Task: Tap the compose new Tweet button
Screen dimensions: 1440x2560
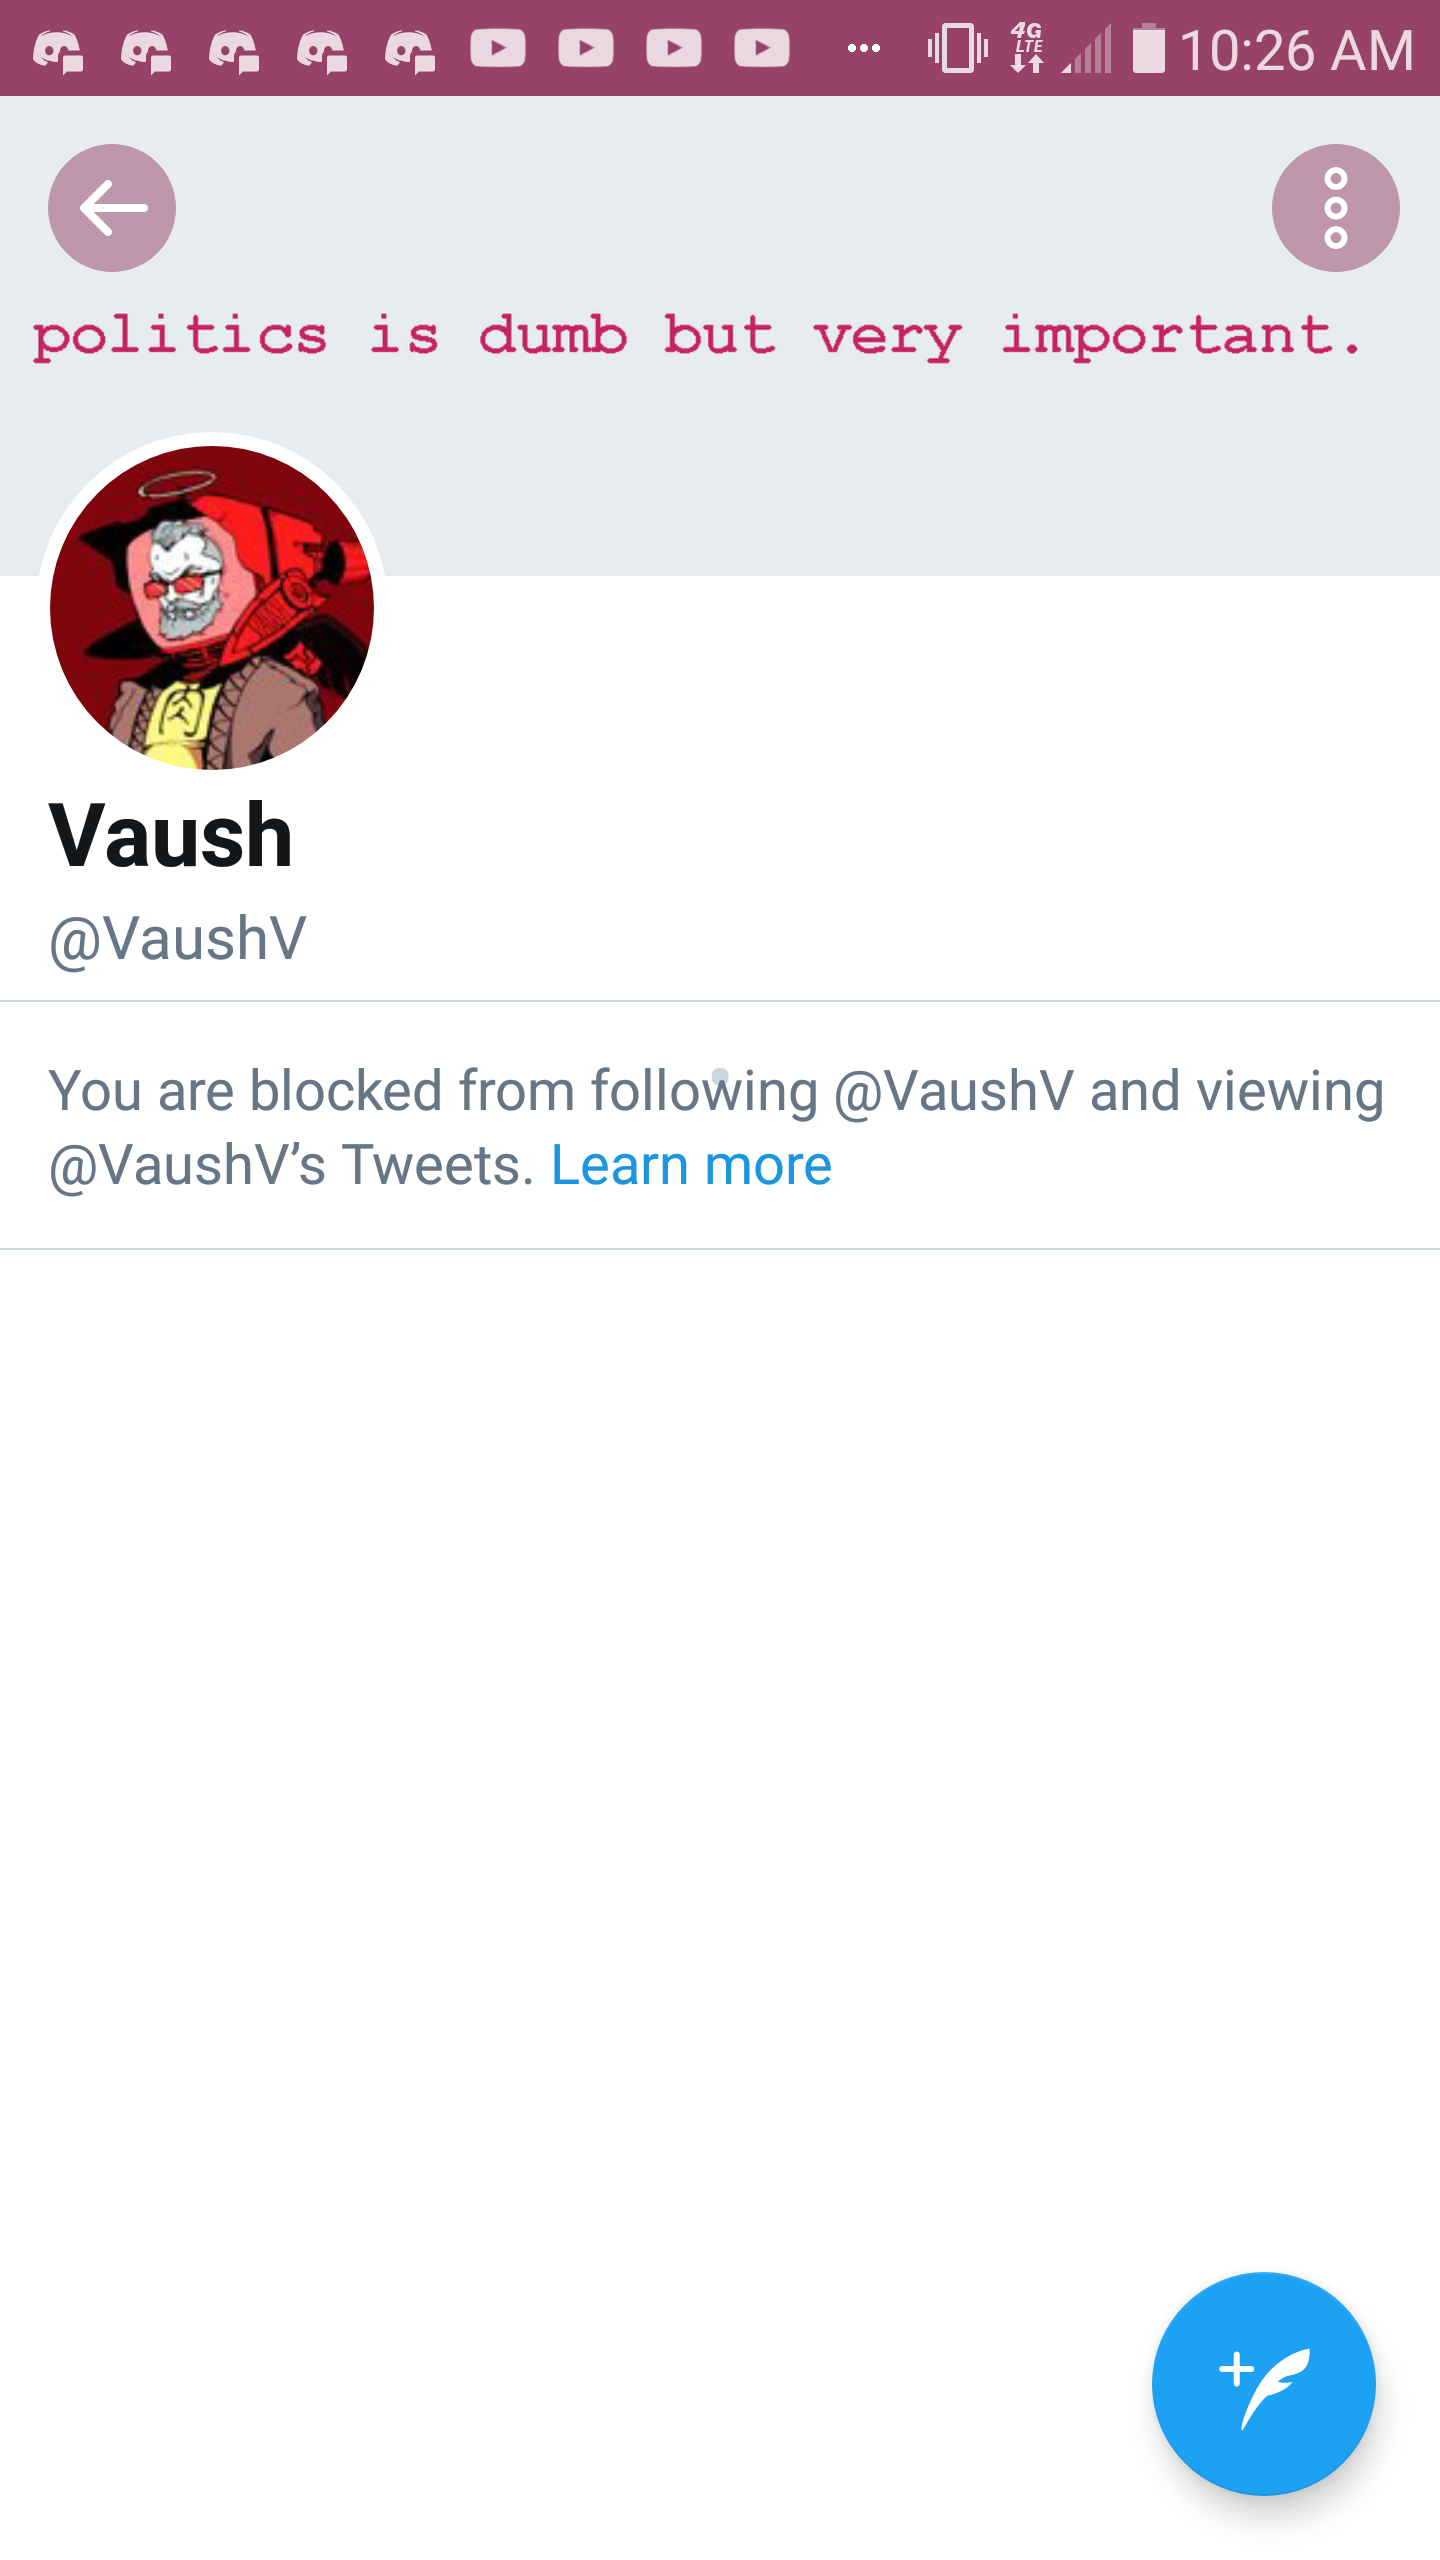Action: click(x=1264, y=2384)
